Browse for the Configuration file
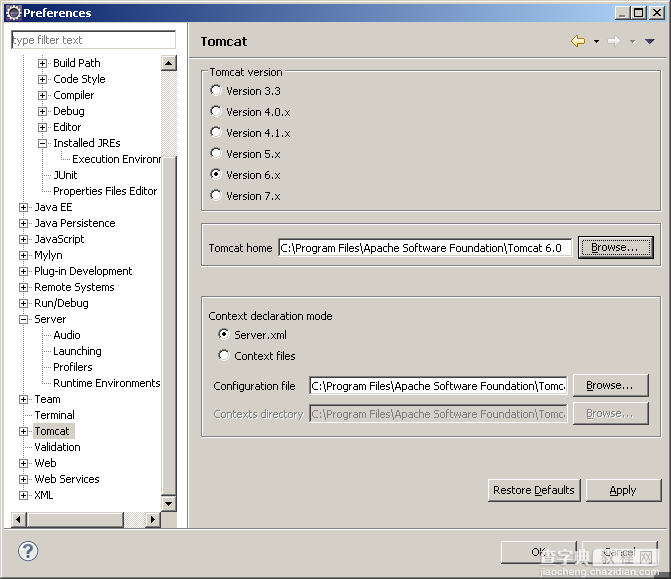The height and width of the screenshot is (579, 671). click(610, 386)
